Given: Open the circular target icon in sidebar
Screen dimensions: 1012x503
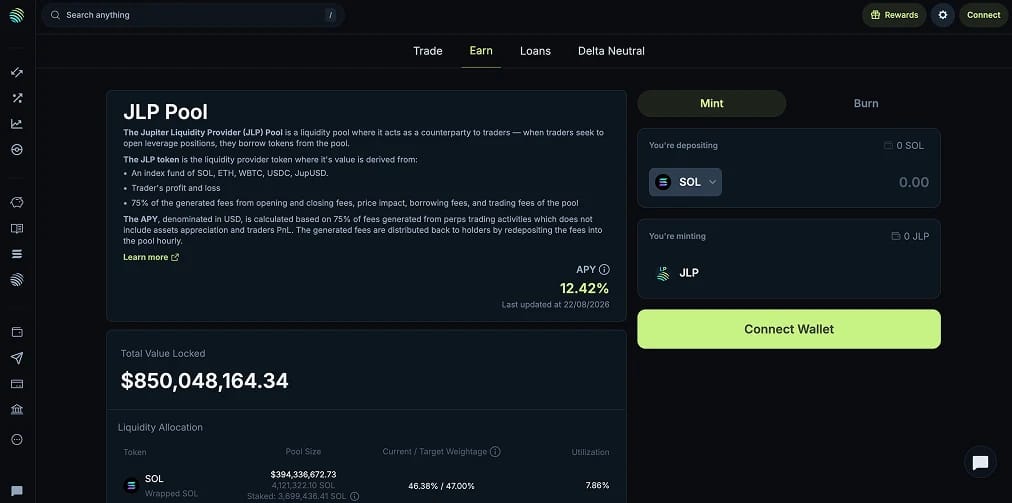Looking at the screenshot, I should click(x=17, y=150).
